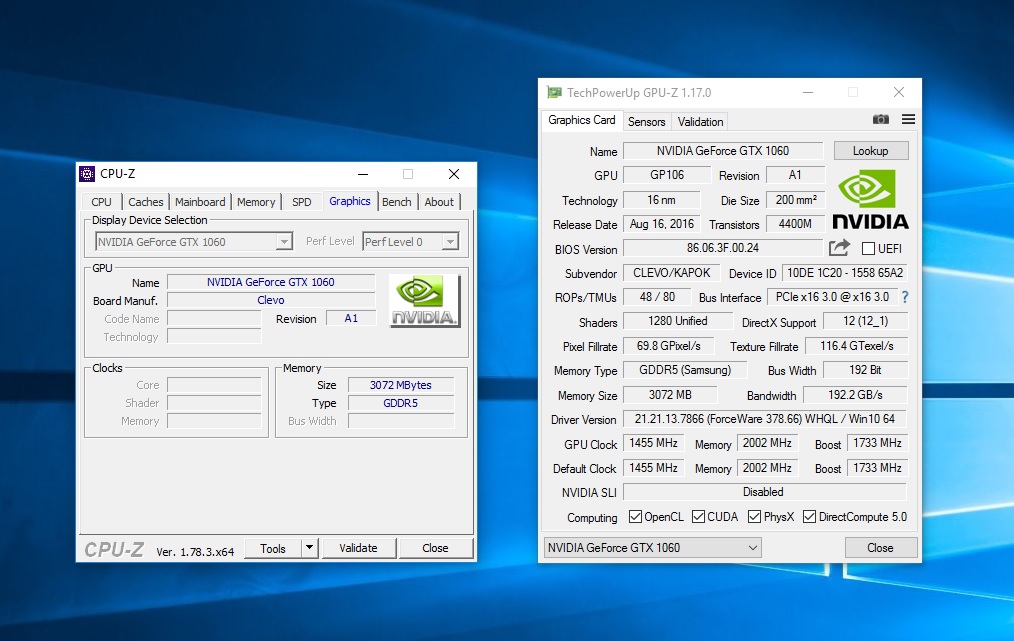Toggle the CUDA checkbox
This screenshot has width=1014, height=641.
[x=698, y=516]
